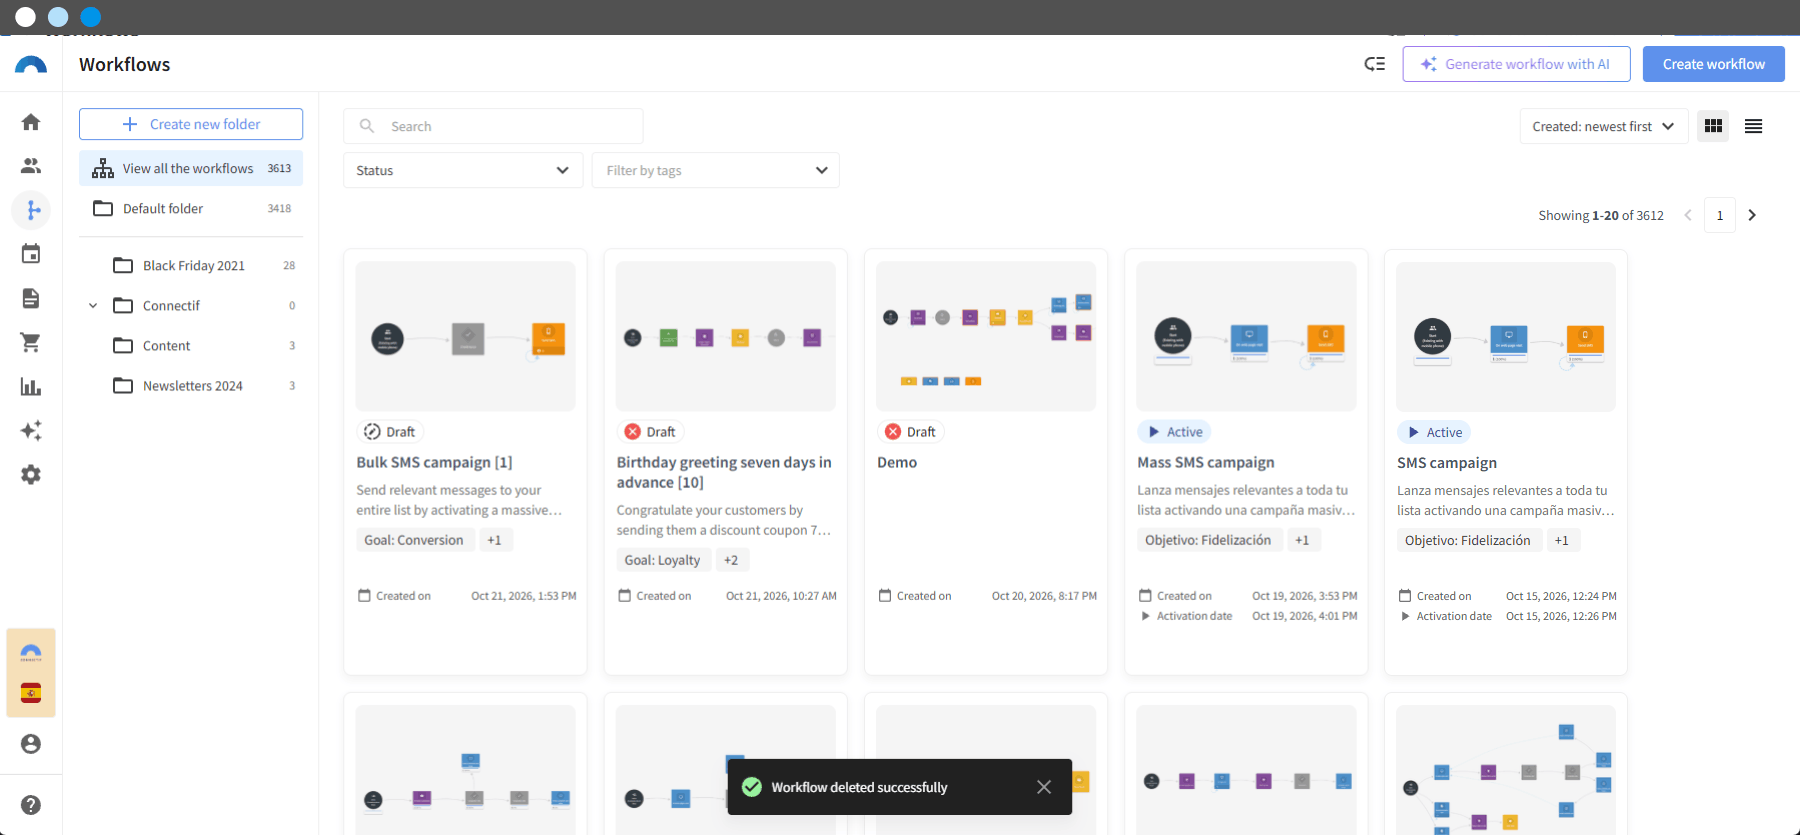Click +1 tags on Bulk SMS card
Screen dimensions: 1800x835
pyautogui.click(x=494, y=540)
